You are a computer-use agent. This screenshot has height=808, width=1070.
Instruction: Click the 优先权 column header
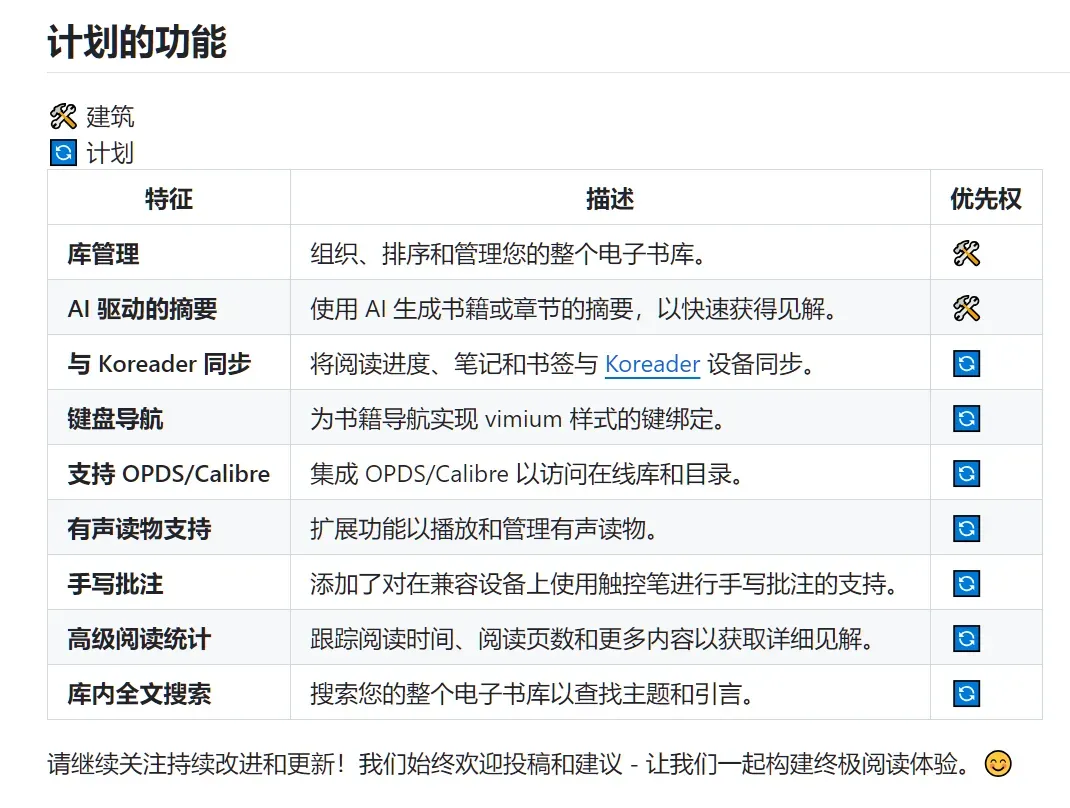tap(986, 199)
